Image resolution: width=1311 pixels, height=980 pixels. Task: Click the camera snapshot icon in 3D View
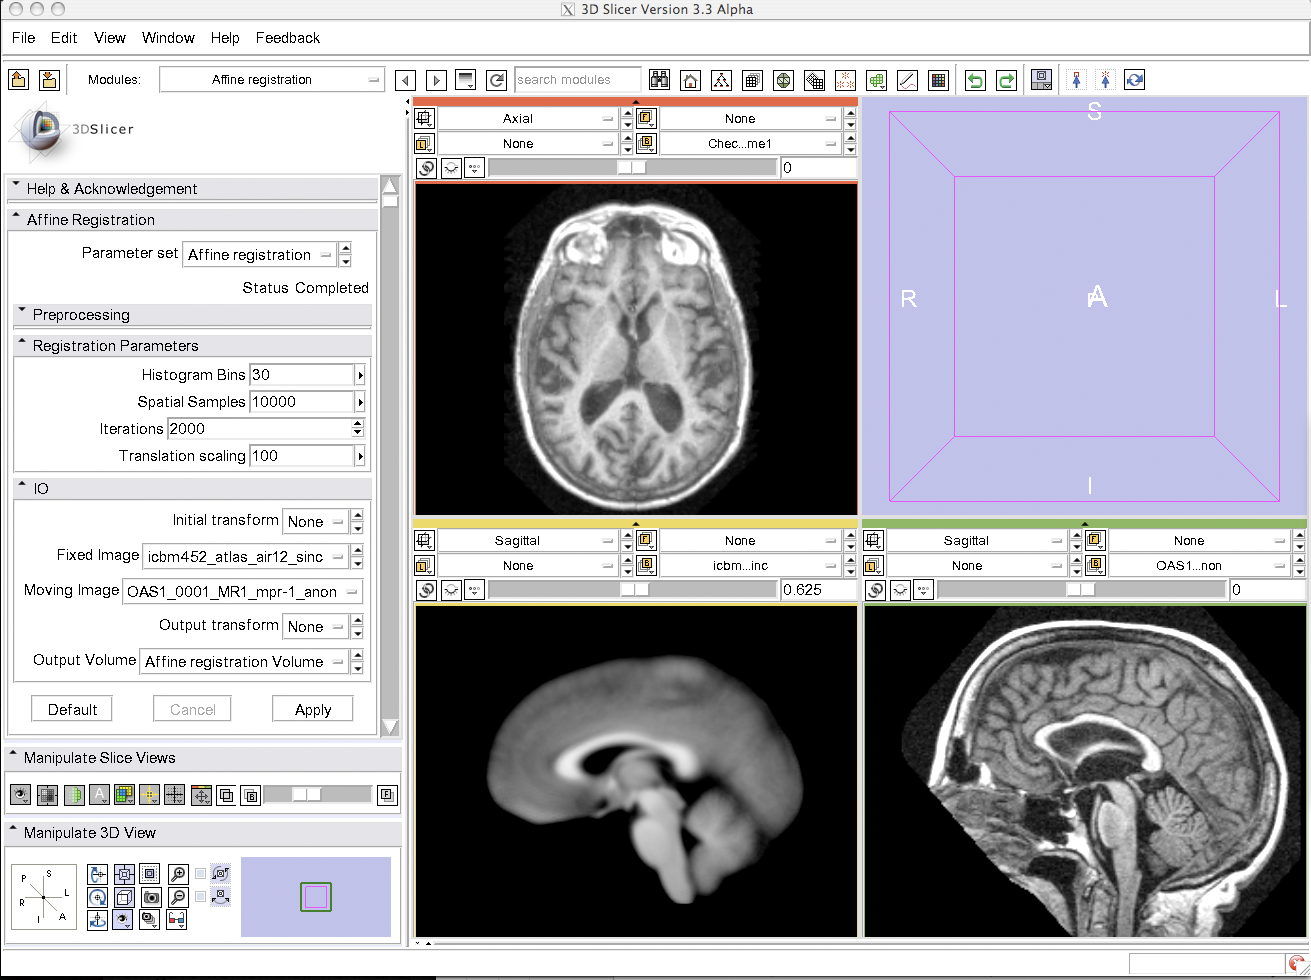[x=151, y=896]
